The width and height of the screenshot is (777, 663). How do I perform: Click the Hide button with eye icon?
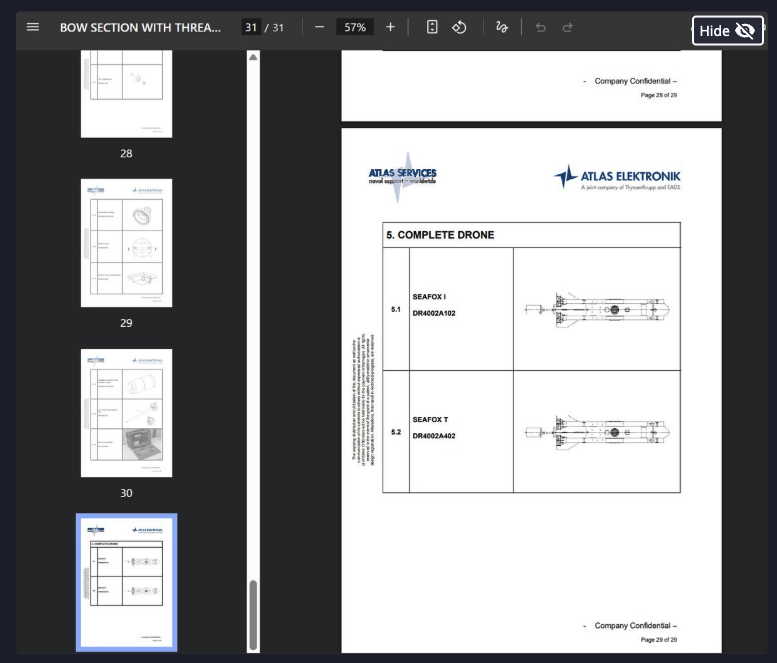[x=727, y=31]
